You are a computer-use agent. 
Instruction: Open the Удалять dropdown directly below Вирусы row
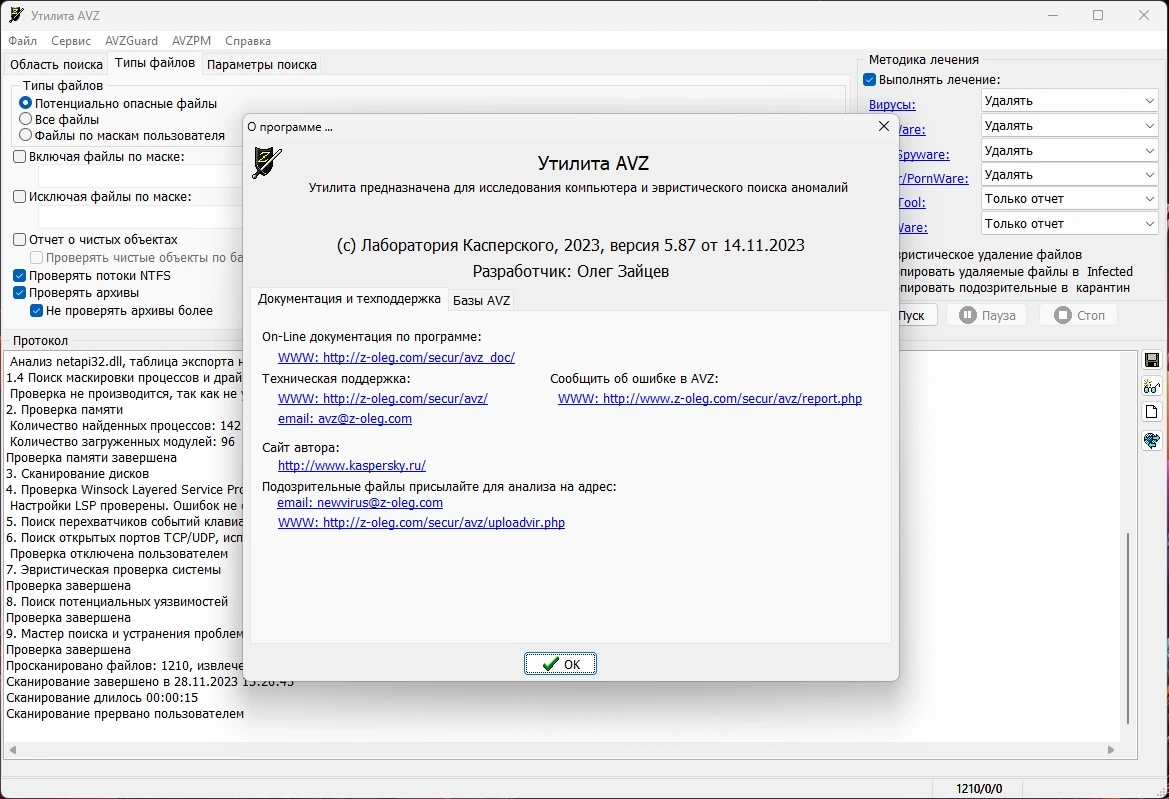pos(1069,126)
